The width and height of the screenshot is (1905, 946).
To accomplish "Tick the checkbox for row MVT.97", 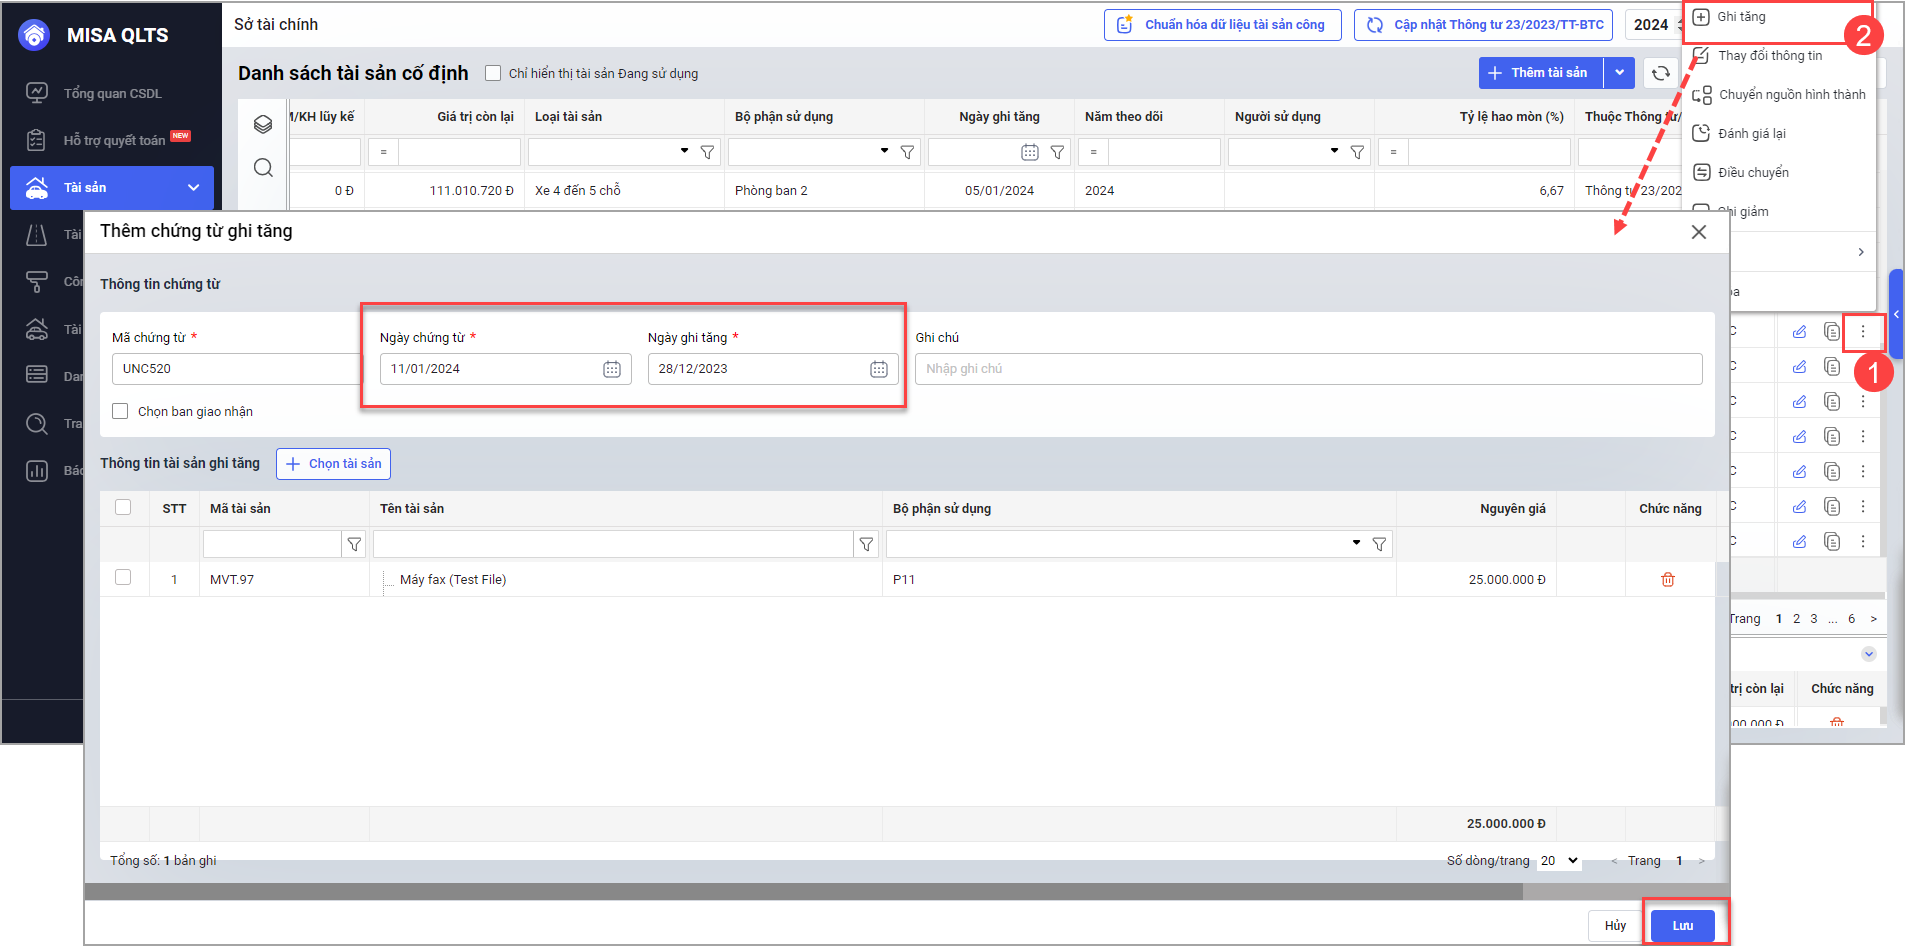I will pos(123,578).
